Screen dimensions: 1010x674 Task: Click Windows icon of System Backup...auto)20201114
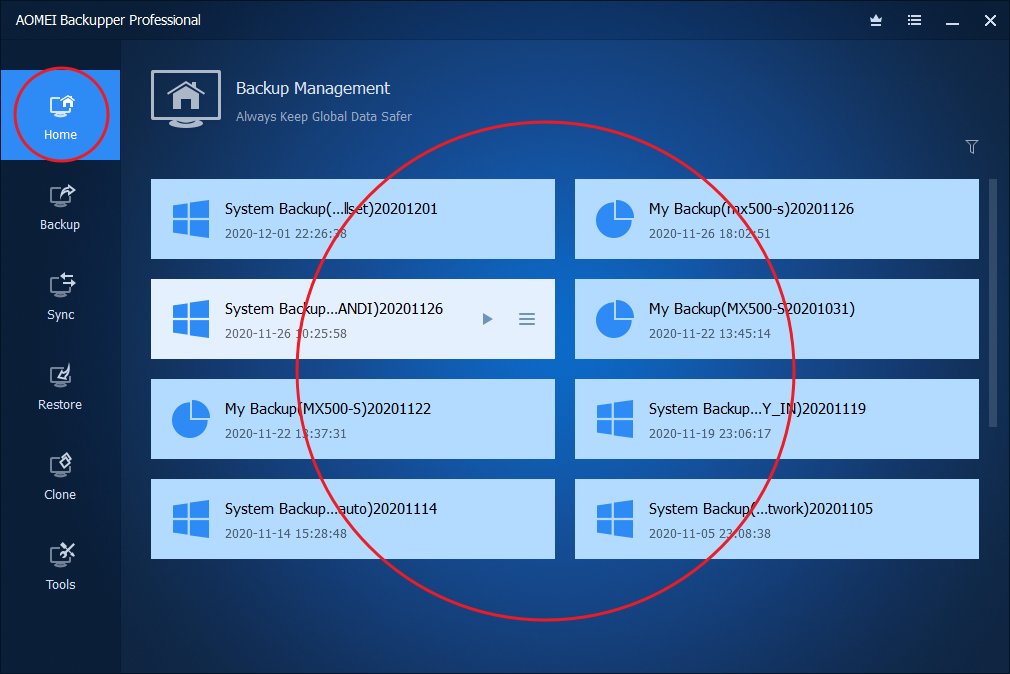pyautogui.click(x=191, y=519)
